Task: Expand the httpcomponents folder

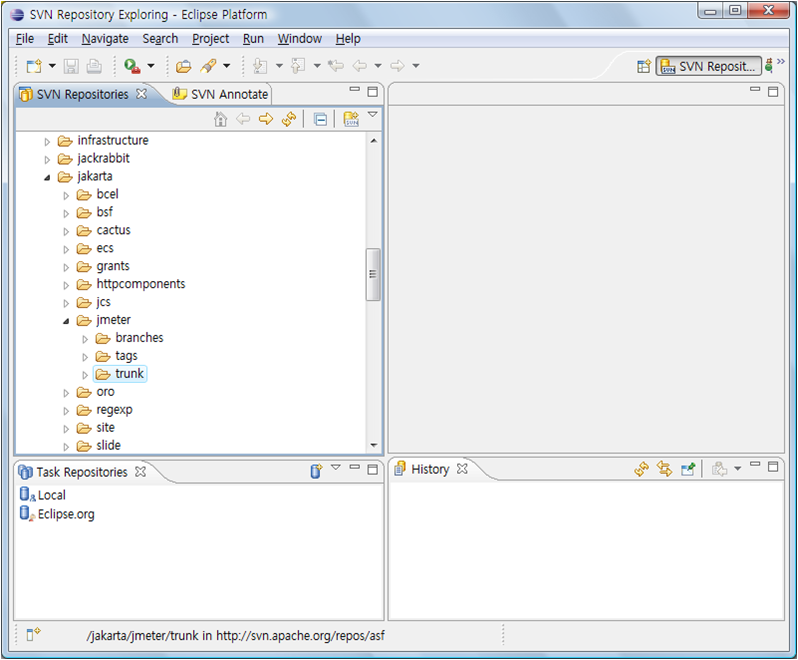Action: point(66,285)
